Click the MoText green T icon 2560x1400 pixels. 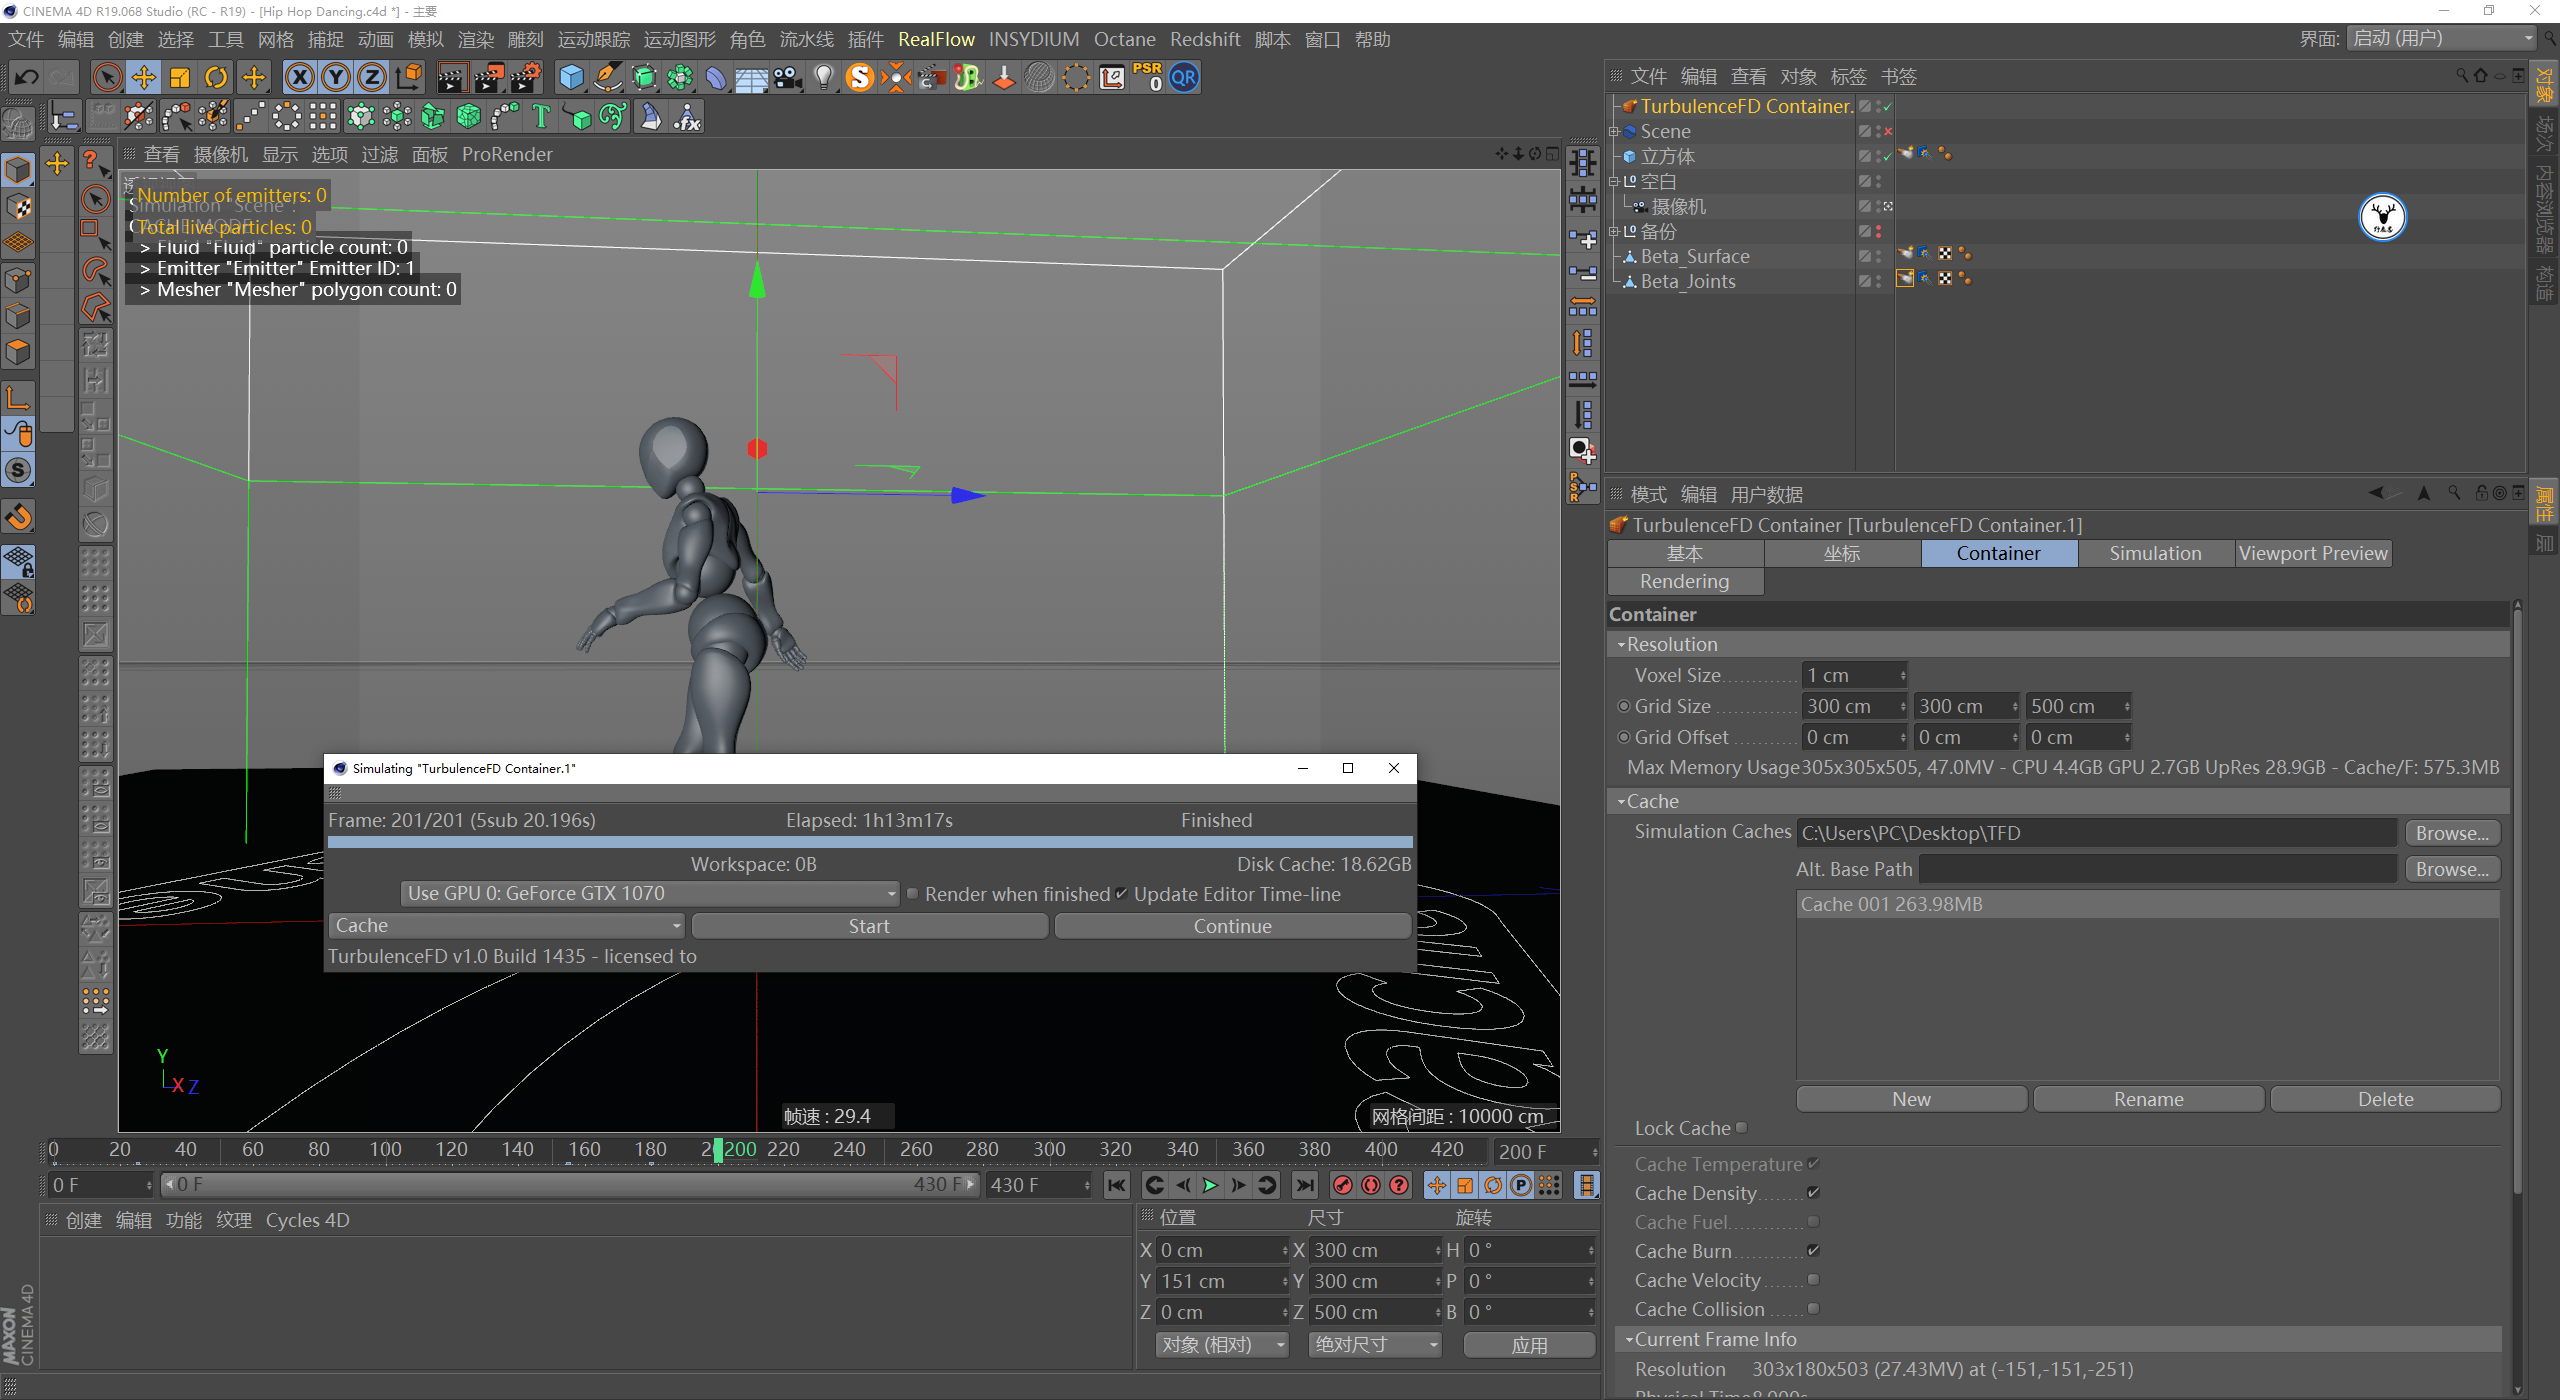pyautogui.click(x=541, y=117)
